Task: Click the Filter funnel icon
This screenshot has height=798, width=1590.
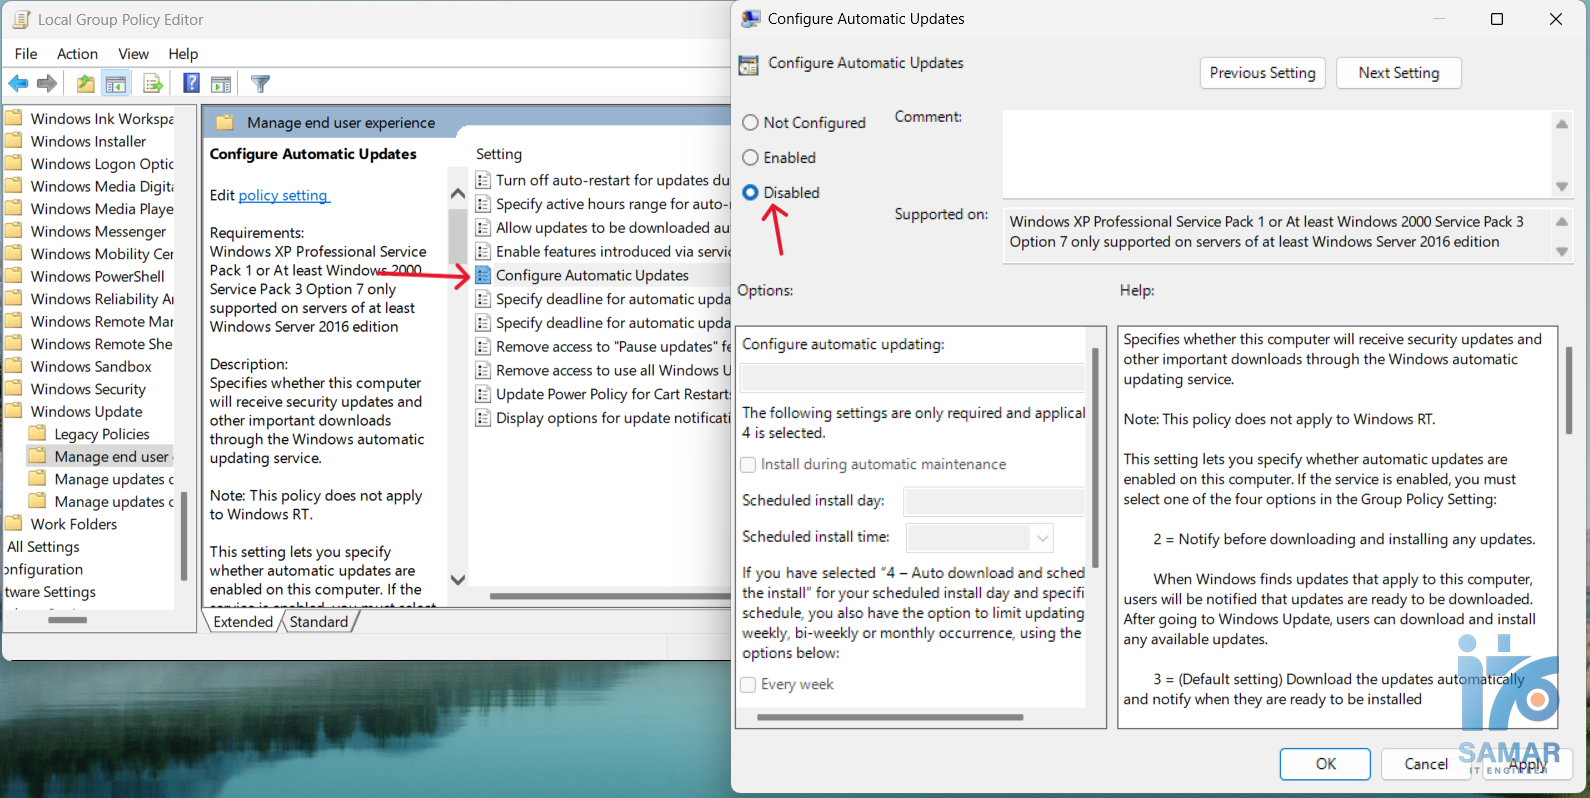Action: (260, 84)
